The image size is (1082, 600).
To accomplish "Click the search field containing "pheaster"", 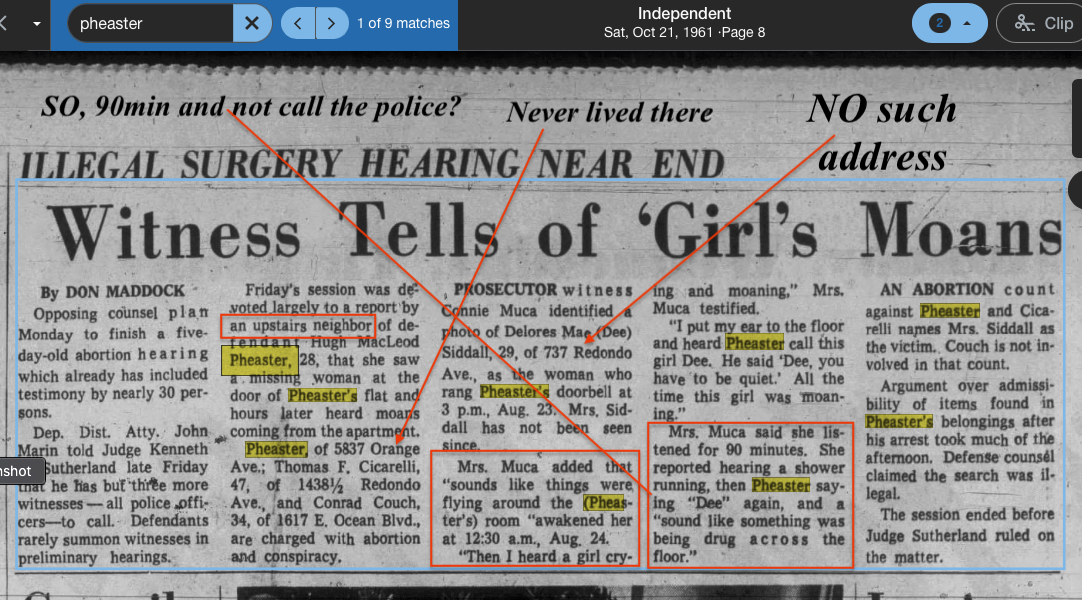I will pos(150,23).
